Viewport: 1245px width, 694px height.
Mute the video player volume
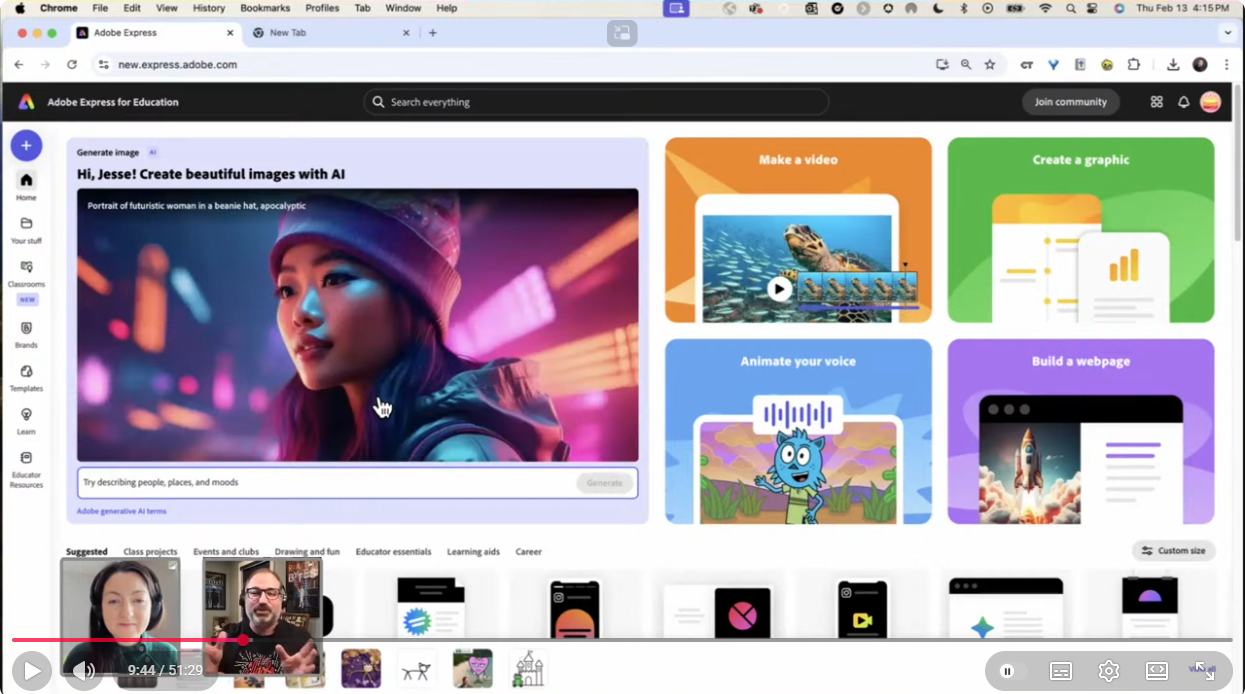84,670
